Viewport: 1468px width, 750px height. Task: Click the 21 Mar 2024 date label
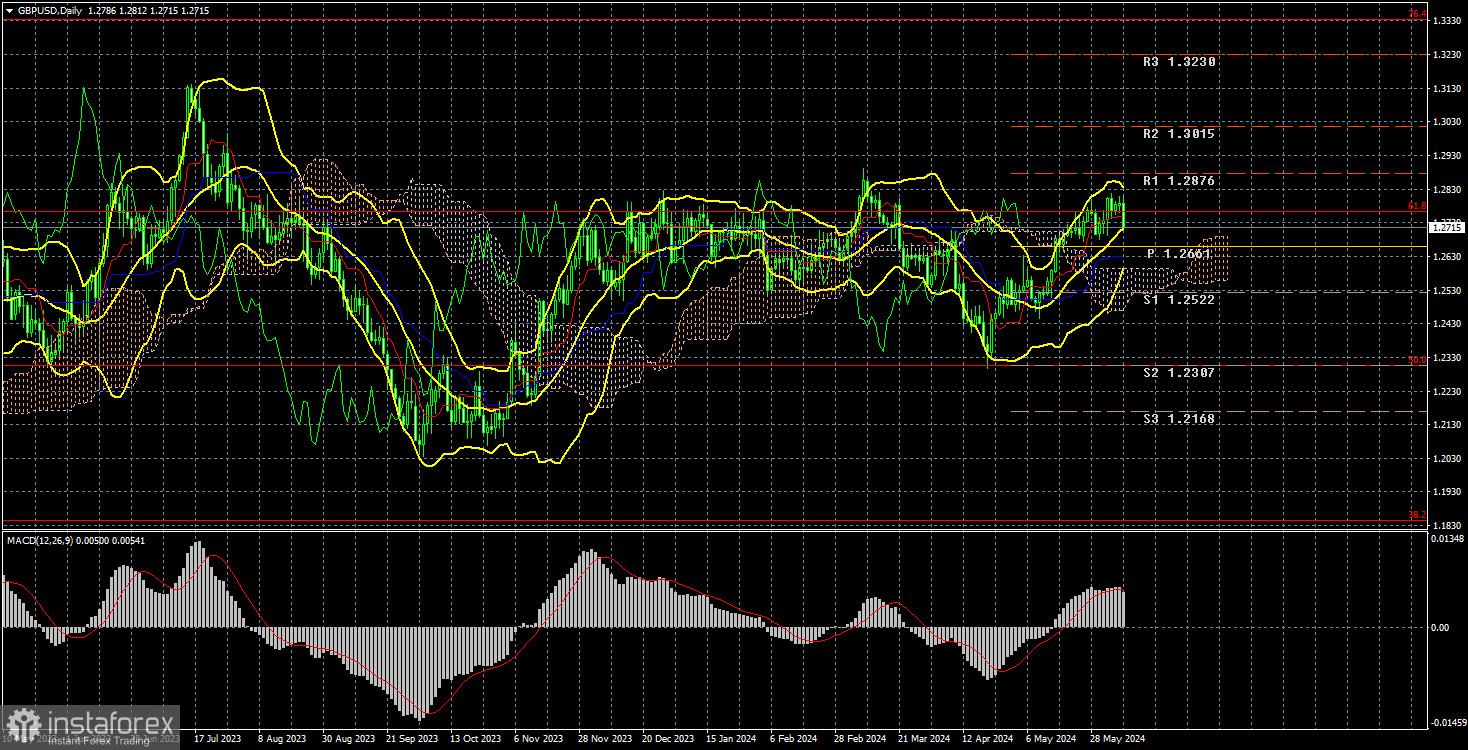pyautogui.click(x=923, y=739)
